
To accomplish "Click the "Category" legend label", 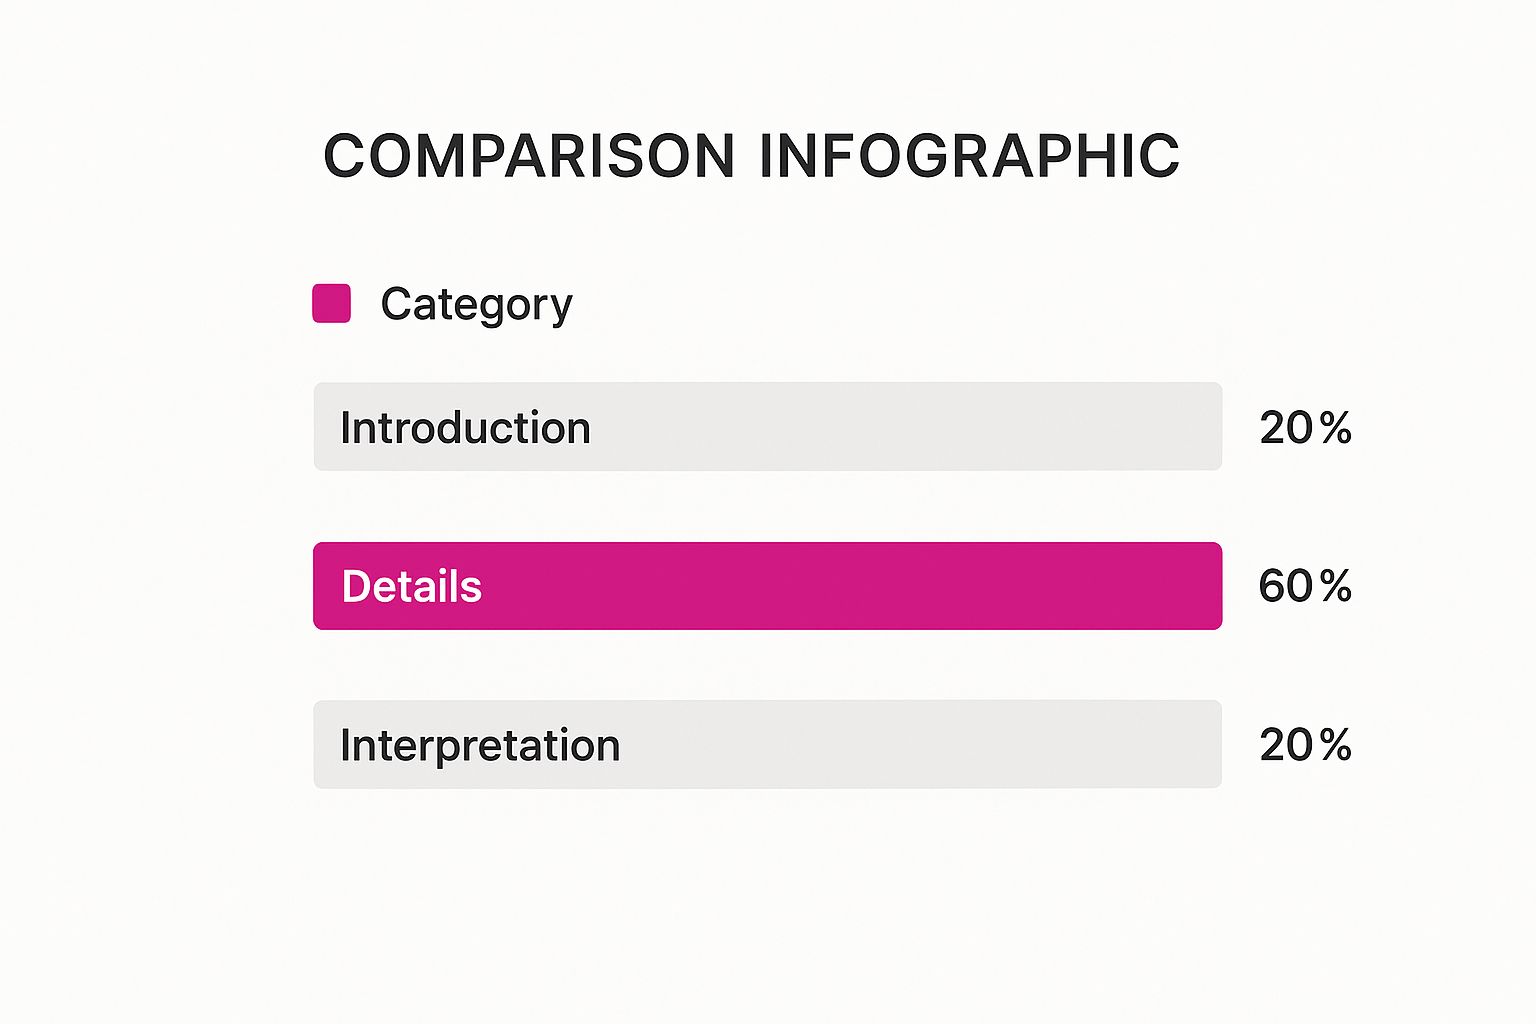I will [x=476, y=304].
